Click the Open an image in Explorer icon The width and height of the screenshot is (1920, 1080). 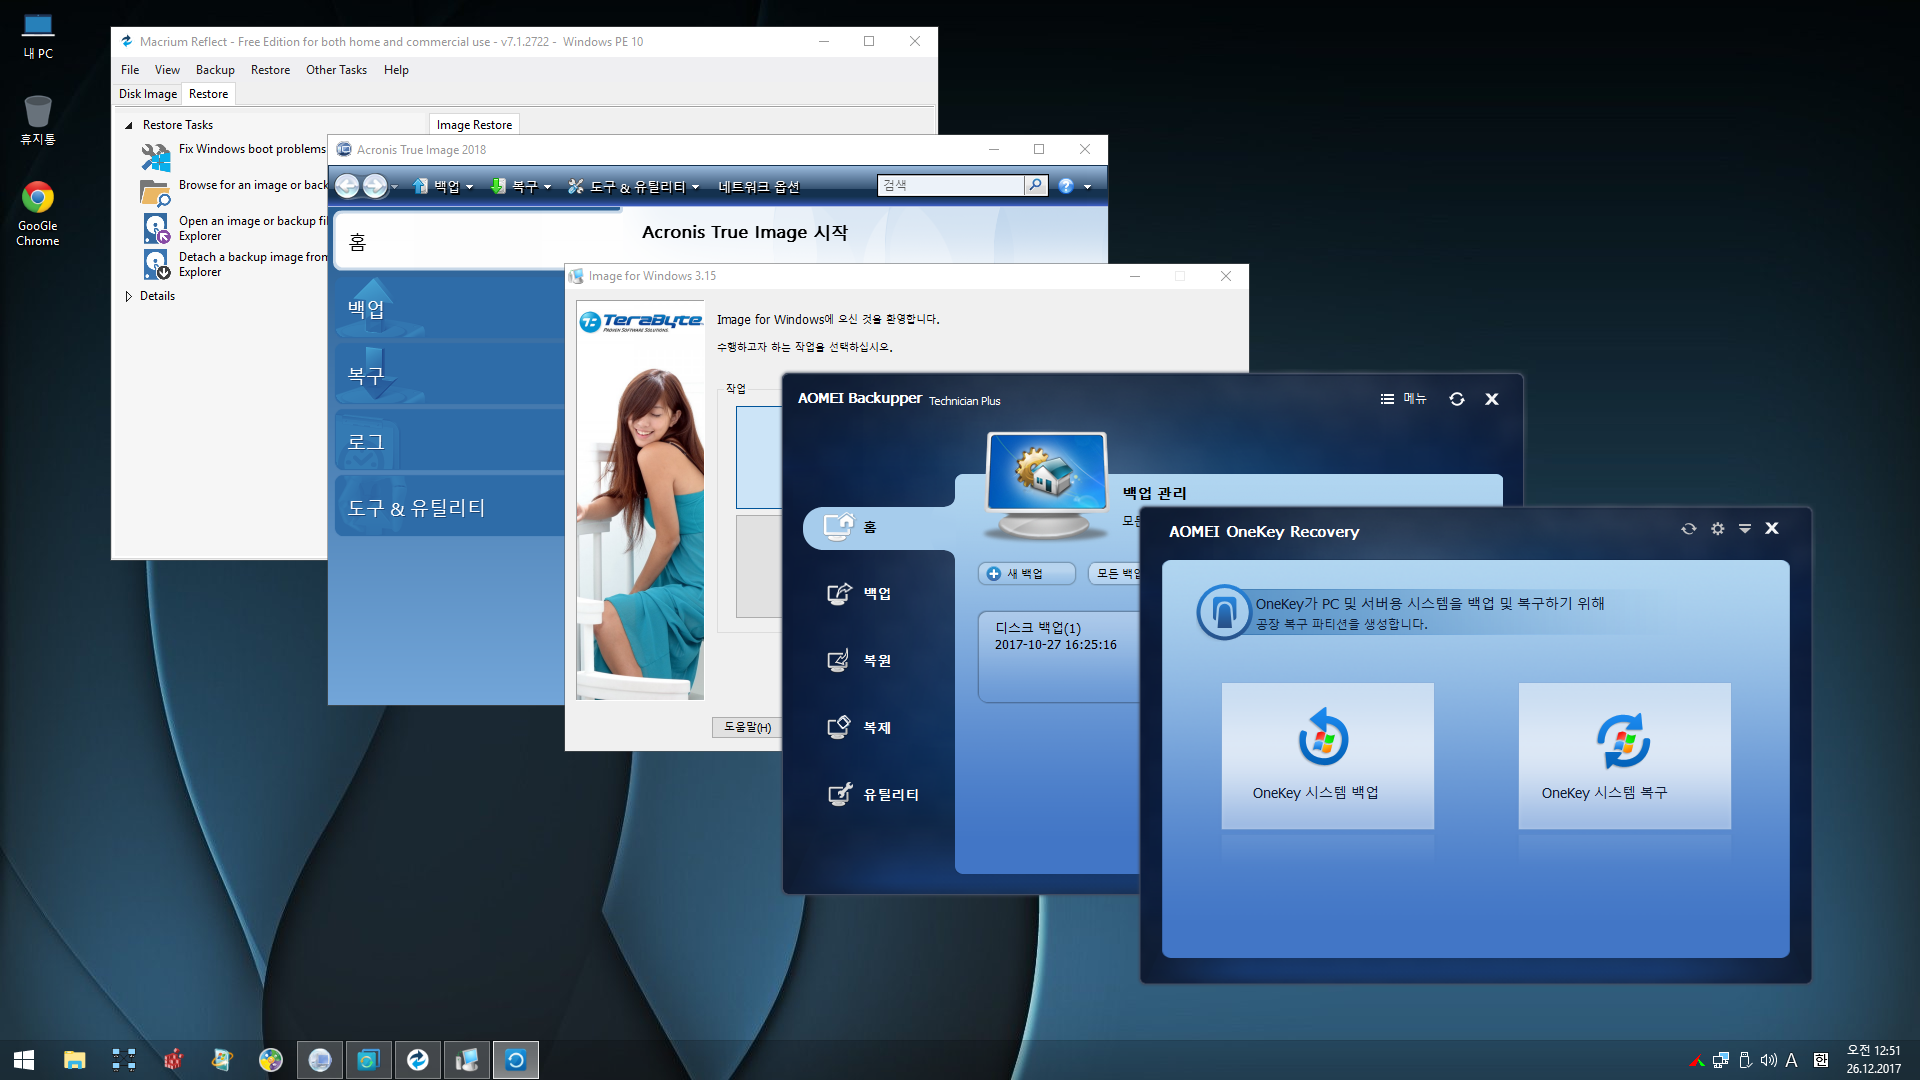(156, 229)
